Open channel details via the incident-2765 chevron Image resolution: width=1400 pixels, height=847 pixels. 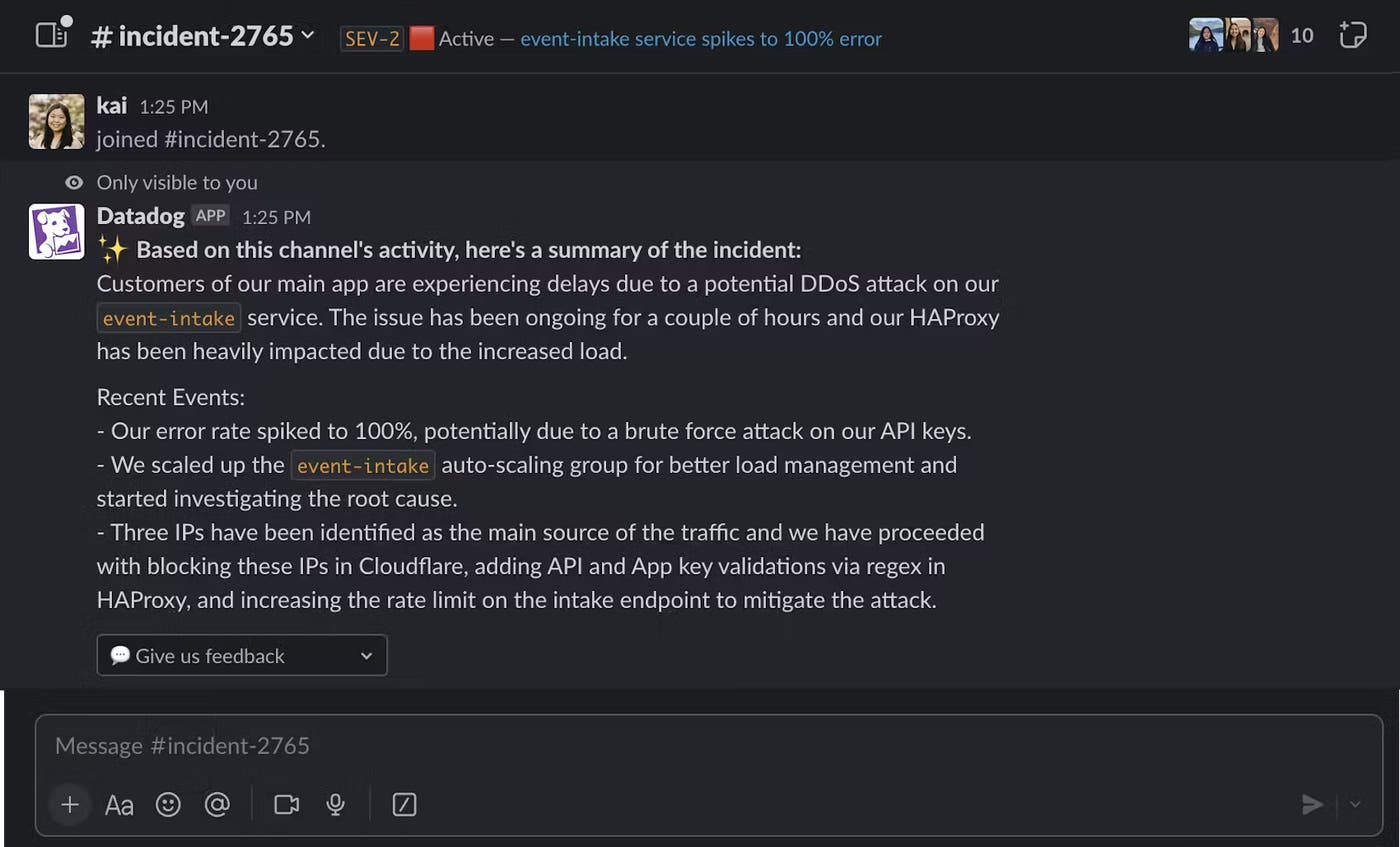307,35
